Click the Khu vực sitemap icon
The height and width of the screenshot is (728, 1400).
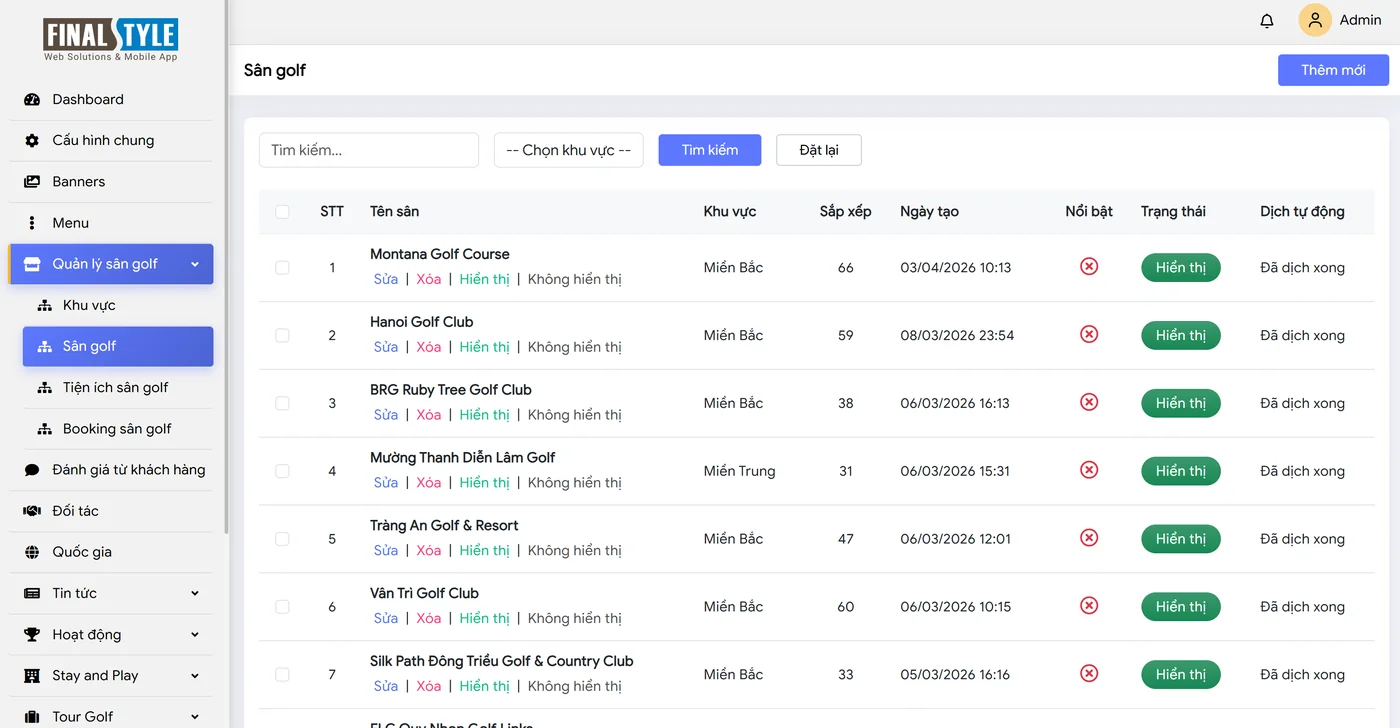44,305
